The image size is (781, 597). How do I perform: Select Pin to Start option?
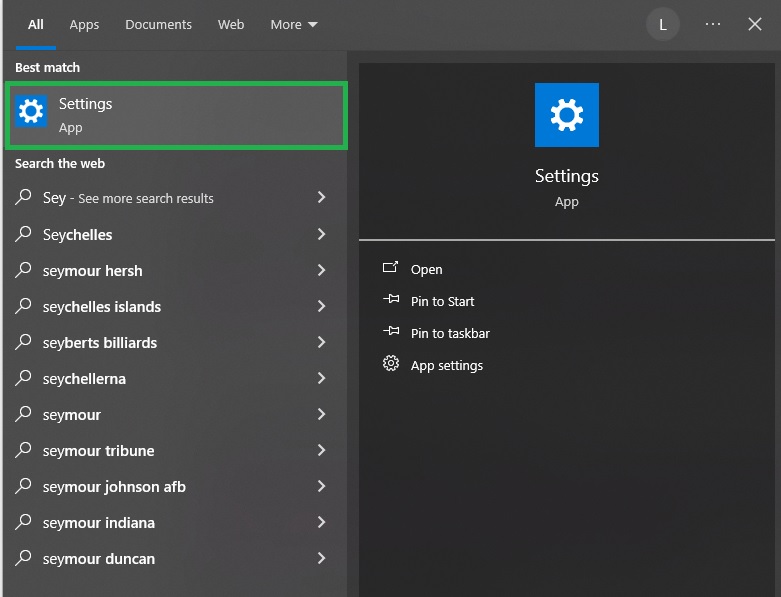442,301
